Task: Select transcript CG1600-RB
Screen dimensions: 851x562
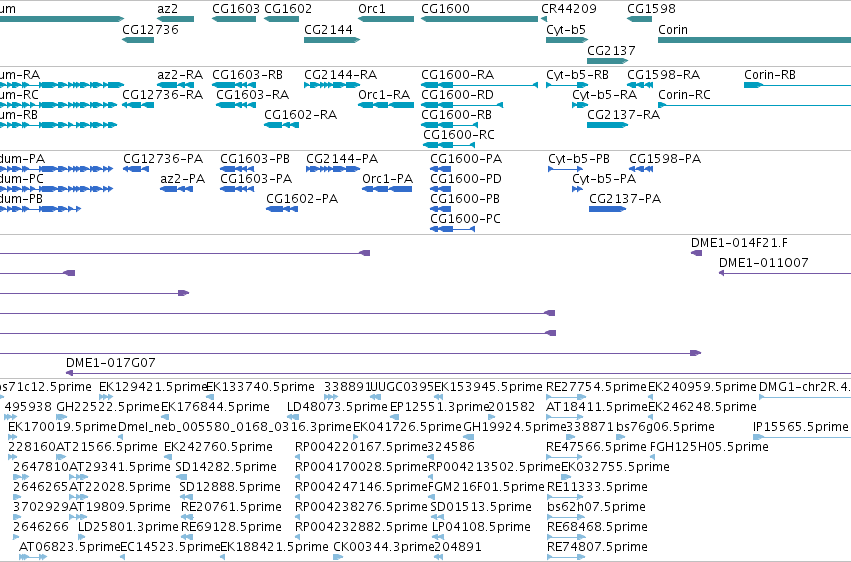Action: pos(449,125)
